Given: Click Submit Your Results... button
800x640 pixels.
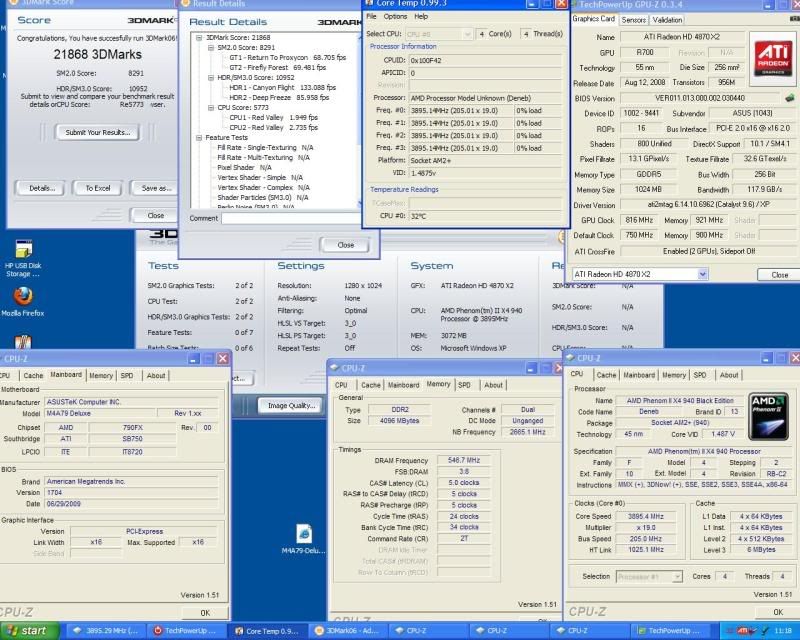Looking at the screenshot, I should click(x=97, y=133).
